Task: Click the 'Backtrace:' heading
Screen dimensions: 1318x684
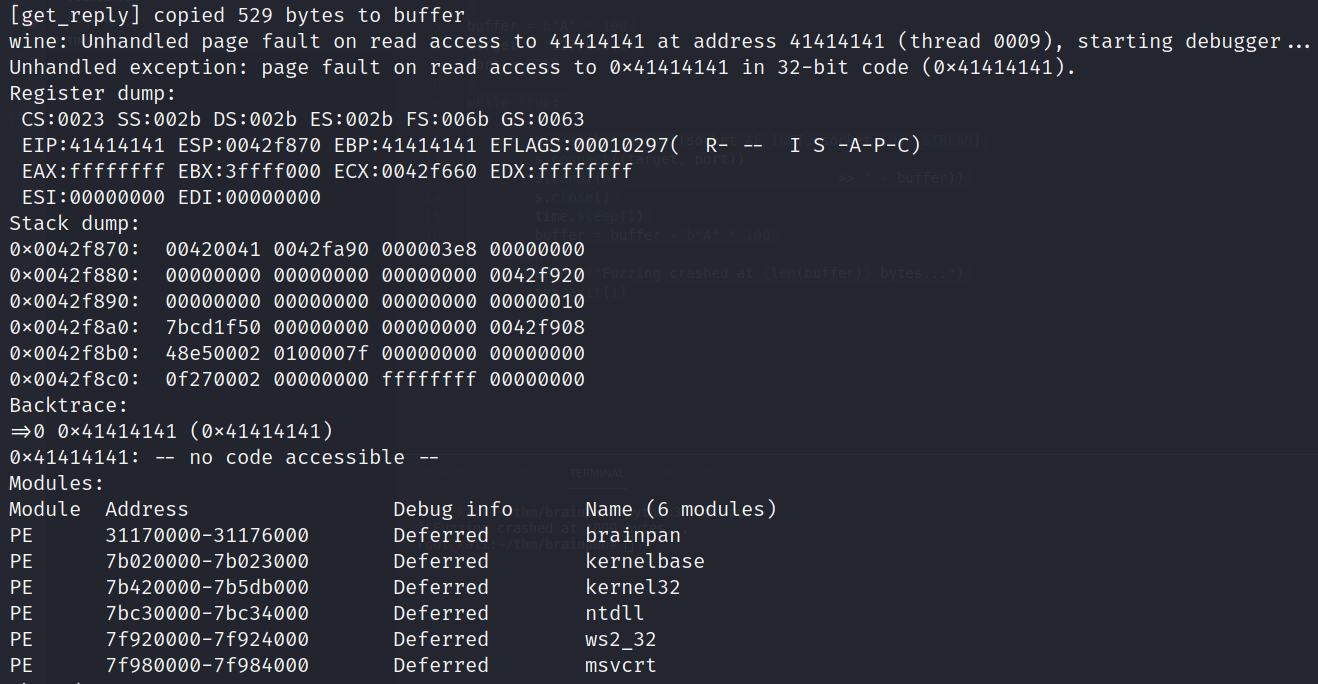Action: 69,405
